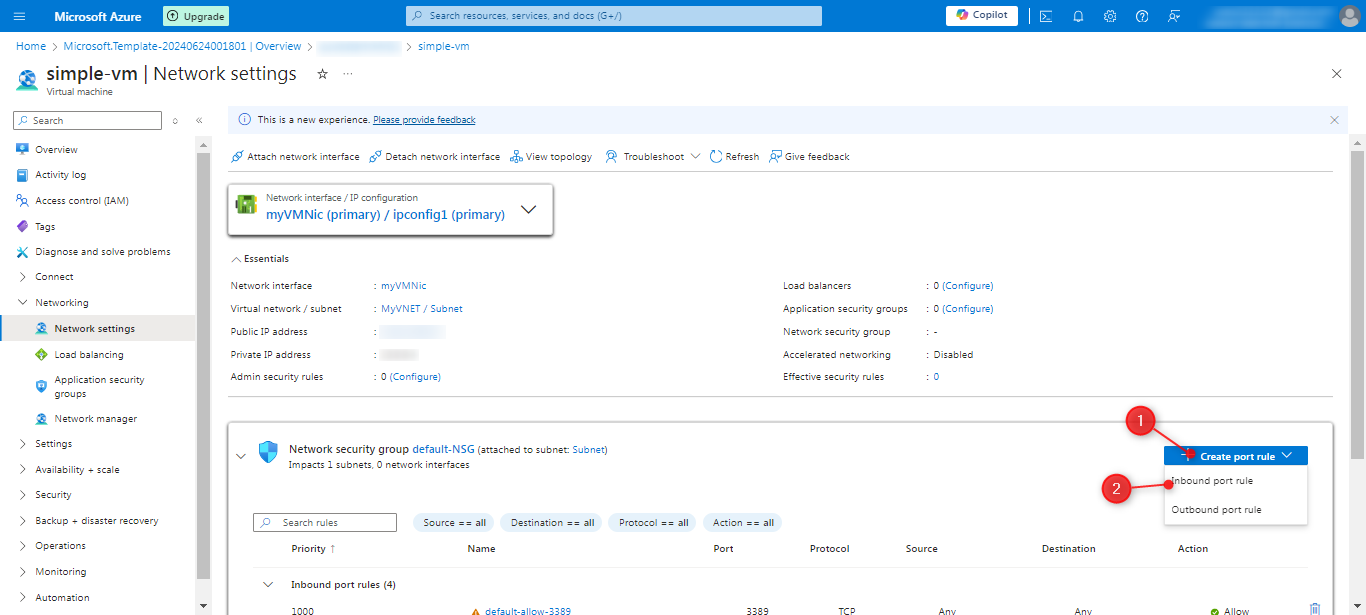The image size is (1366, 615).
Task: Open the Cloud Shell icon in header
Action: [x=1046, y=16]
